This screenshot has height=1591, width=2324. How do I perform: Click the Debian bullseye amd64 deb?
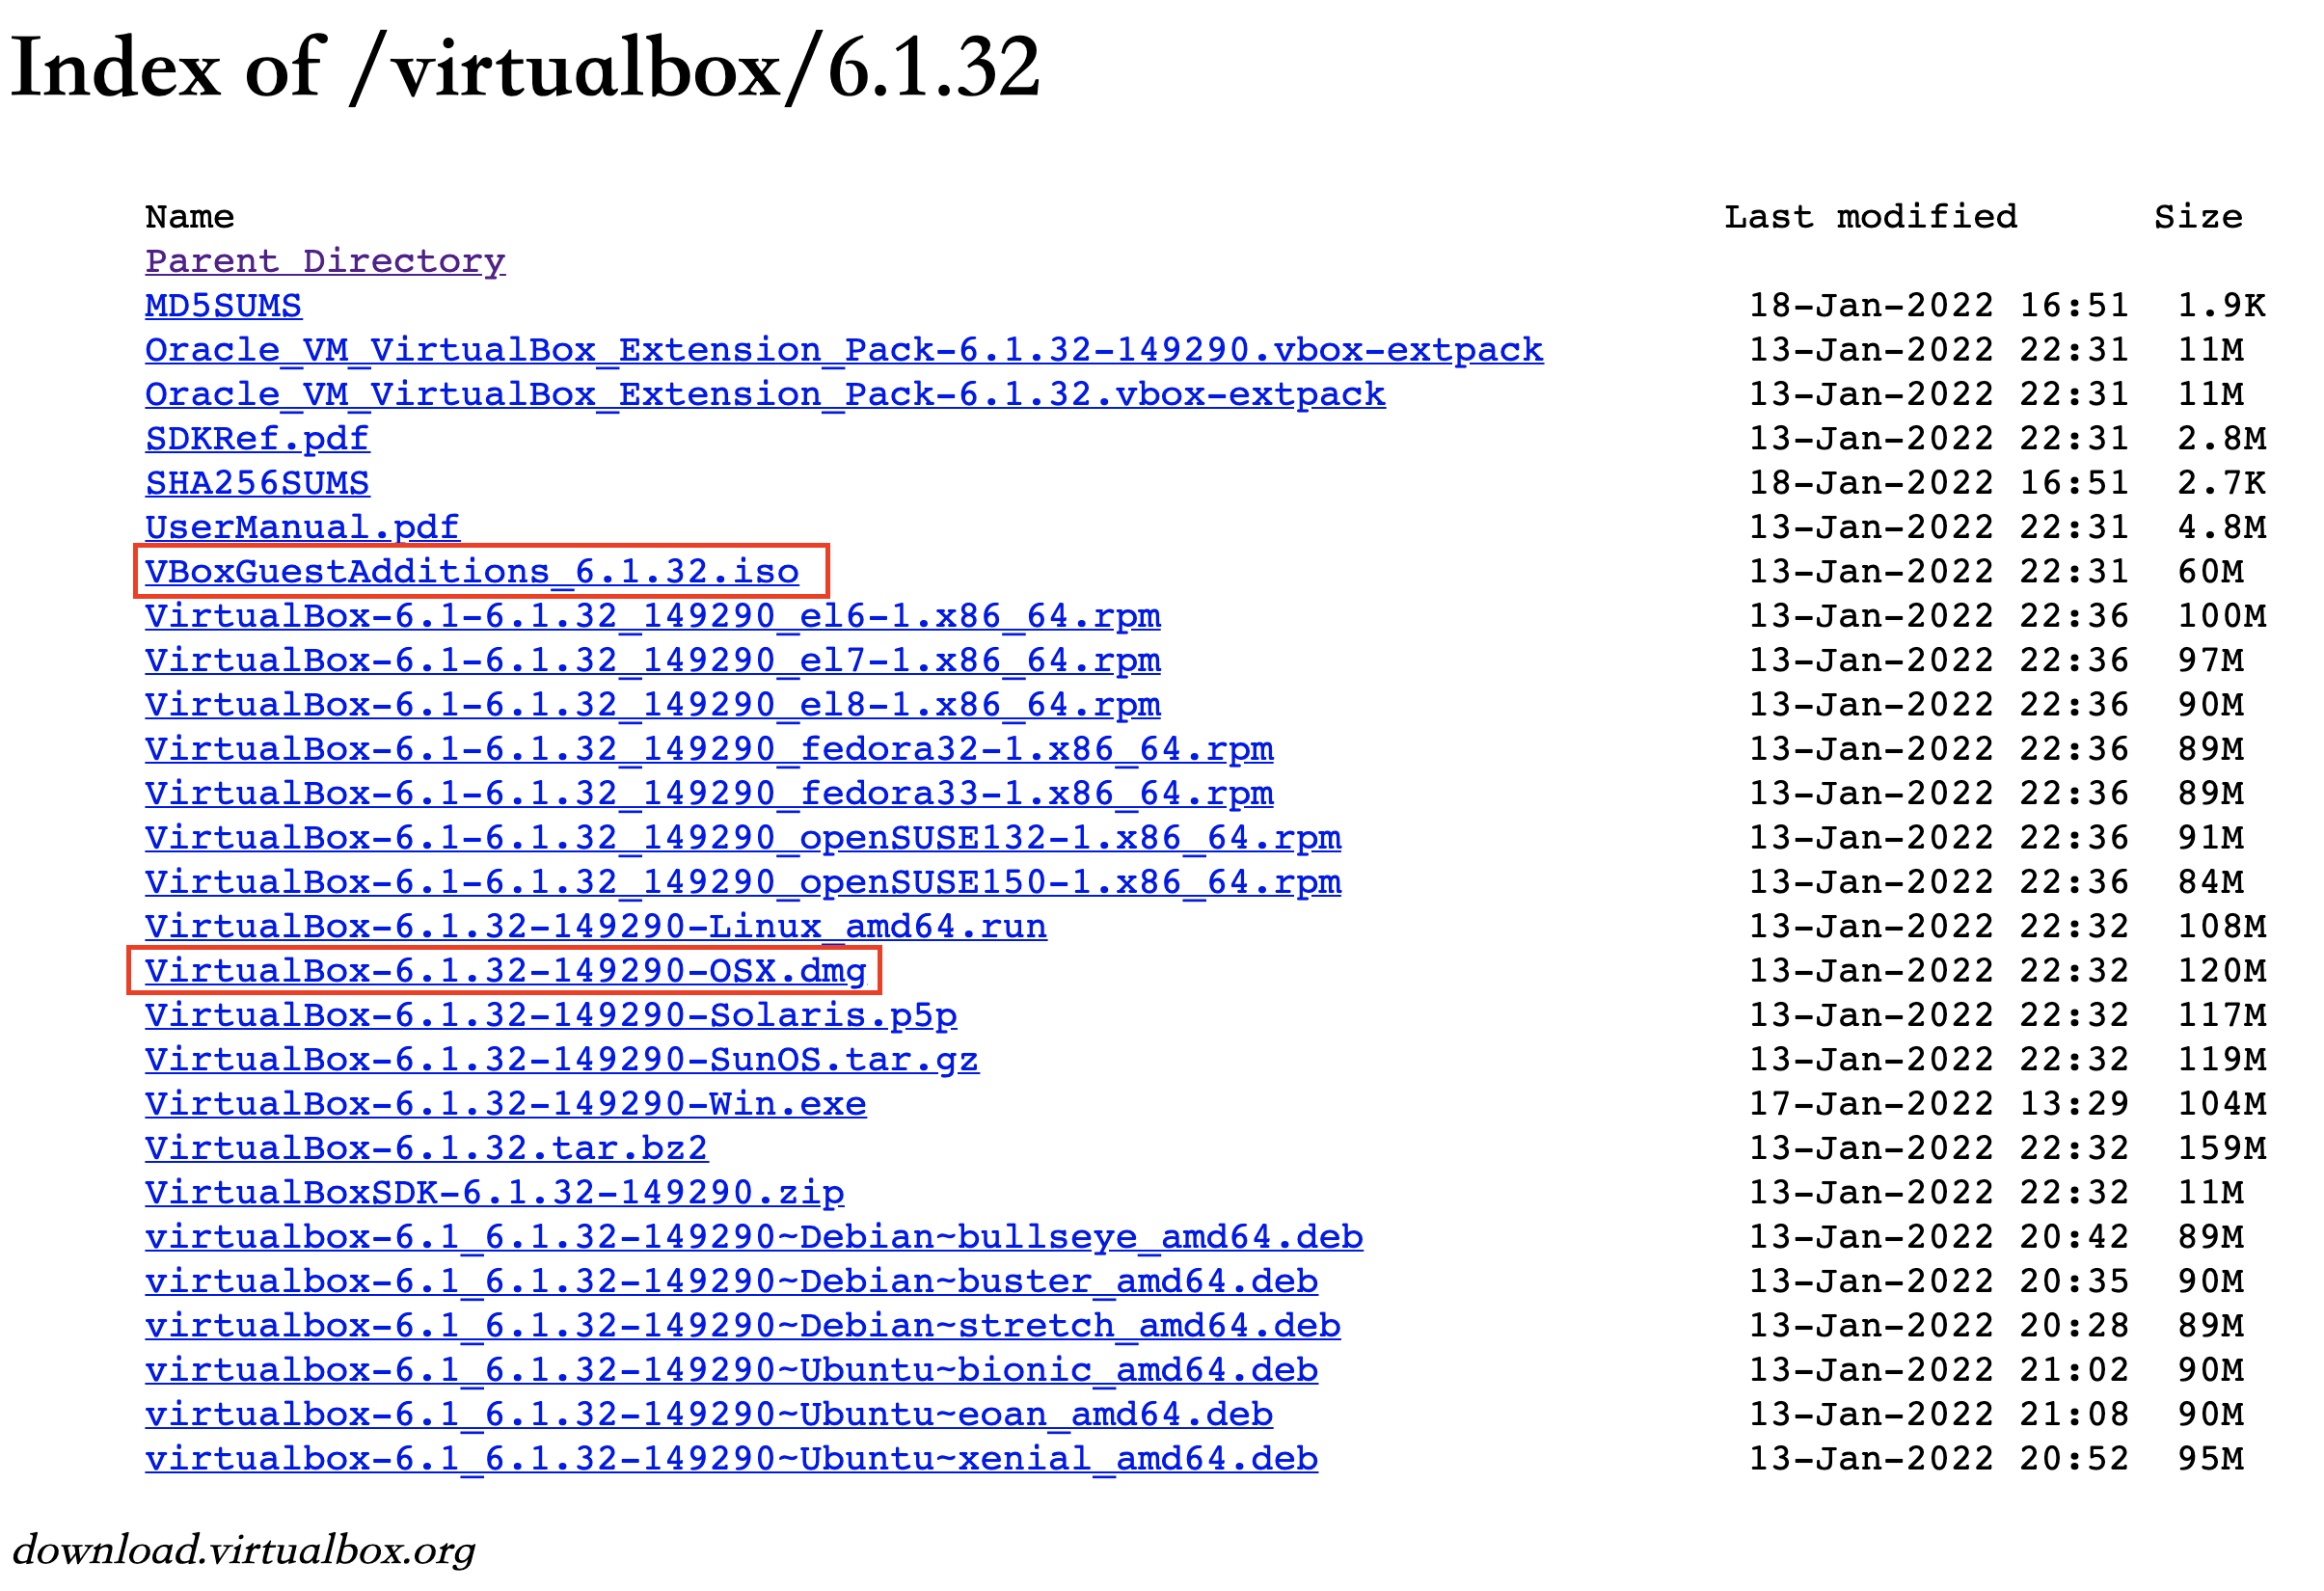coord(753,1236)
